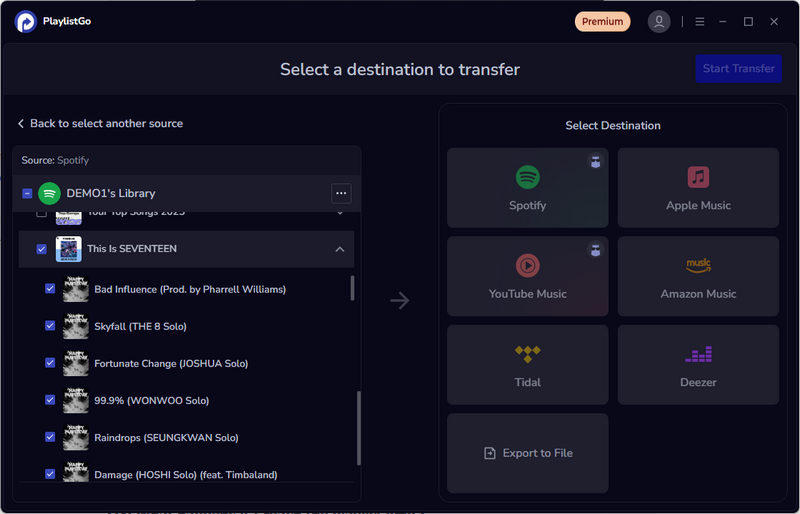Viewport: 800px width, 514px height.
Task: Choose Apple Music as destination
Action: click(x=698, y=188)
